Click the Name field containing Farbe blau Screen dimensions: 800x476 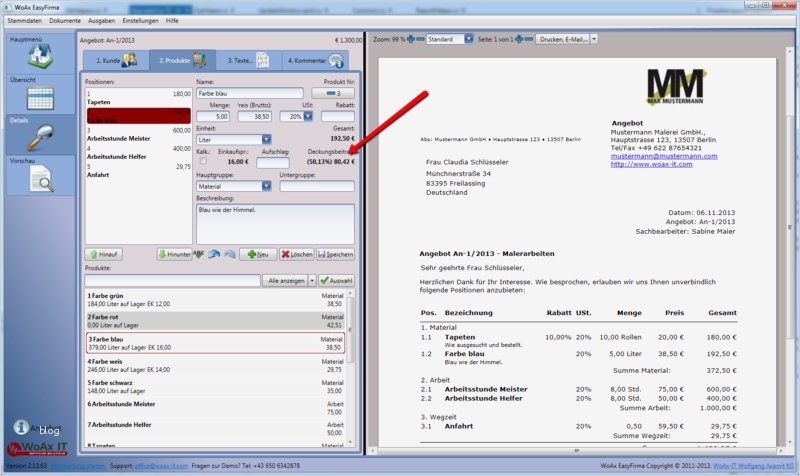coord(249,93)
